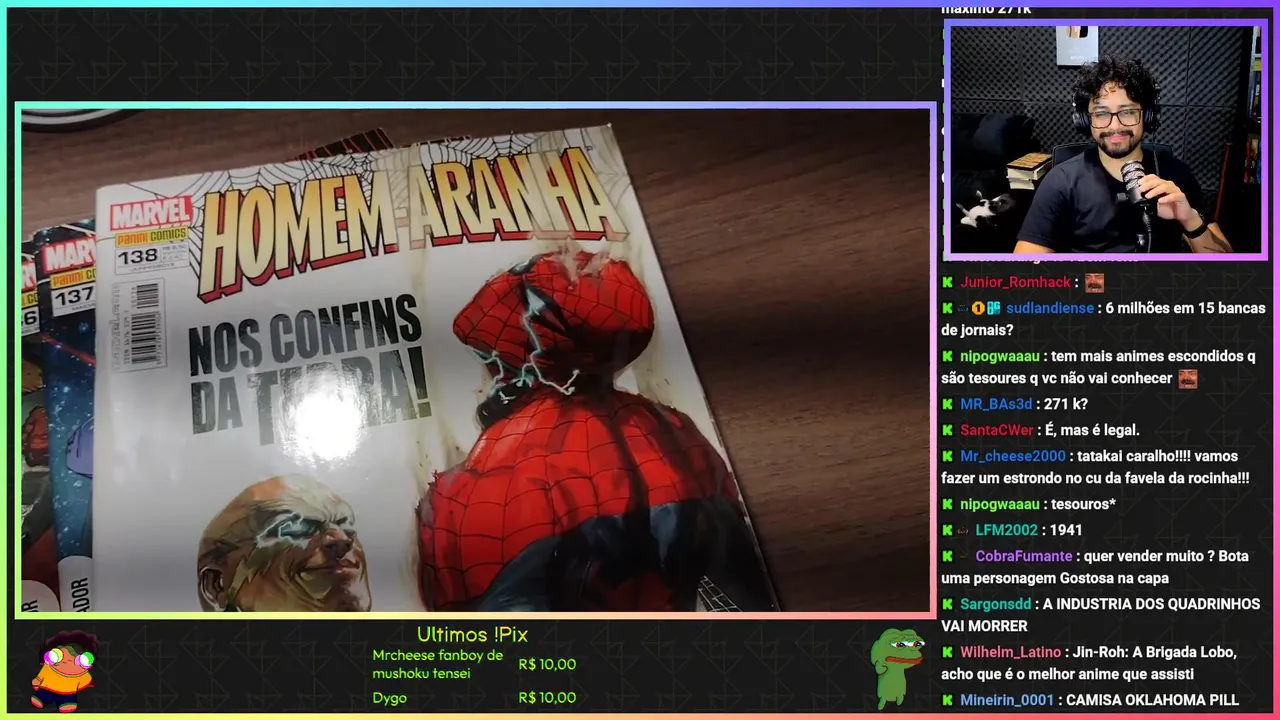Click the streamer's webcam feed
Screen dimensions: 1280x720
[x=1105, y=139]
